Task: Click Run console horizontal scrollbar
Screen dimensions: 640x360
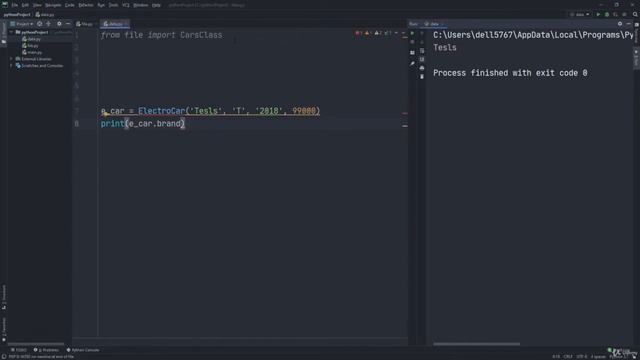Action: pos(476,344)
